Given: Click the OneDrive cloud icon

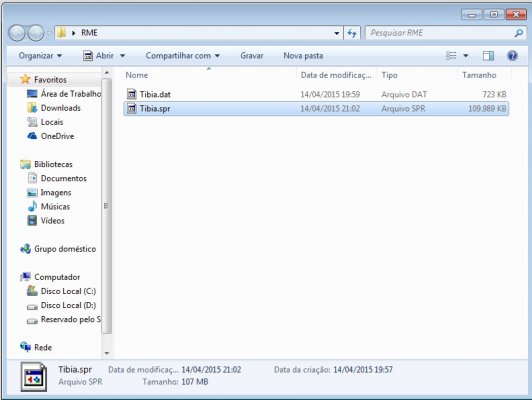Looking at the screenshot, I should click(x=32, y=136).
